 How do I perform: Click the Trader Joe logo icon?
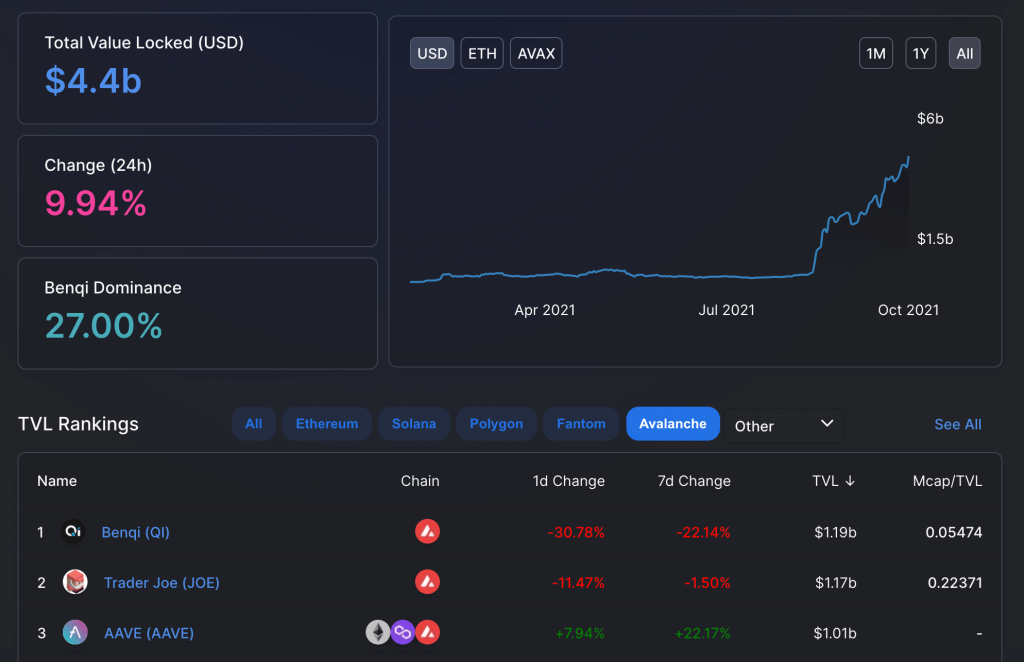tap(75, 582)
